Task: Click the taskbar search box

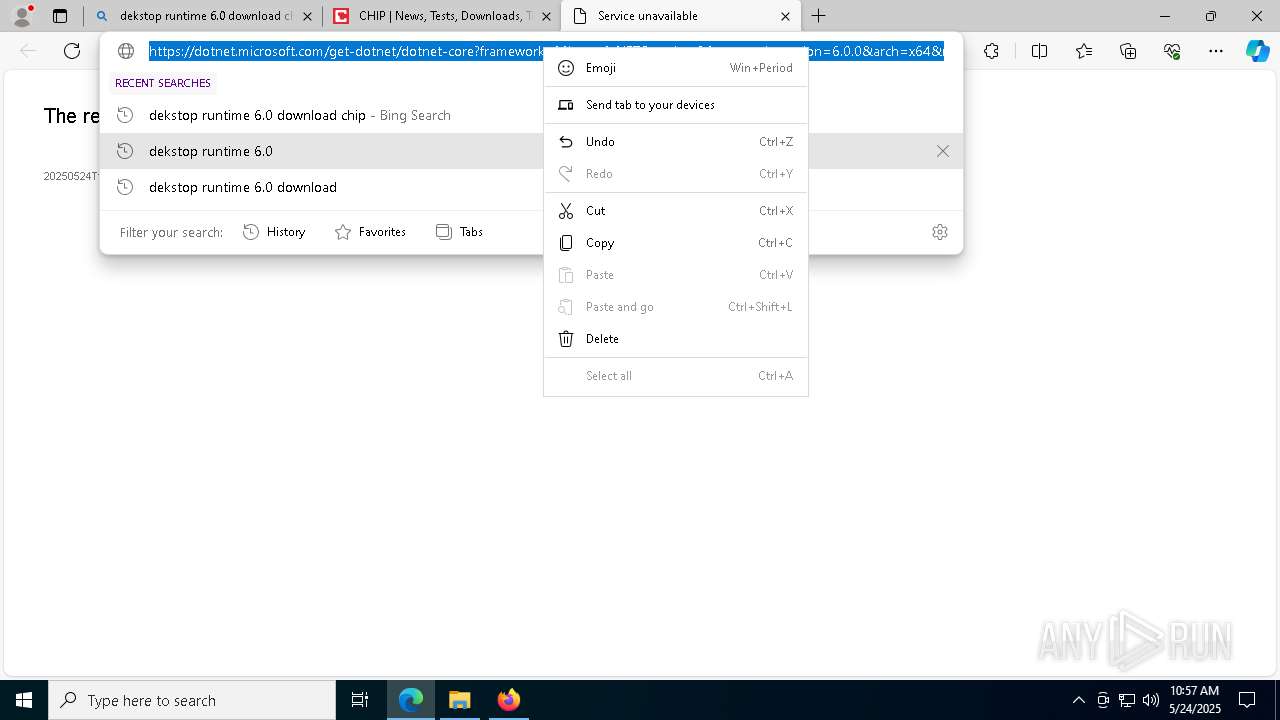Action: click(x=192, y=700)
